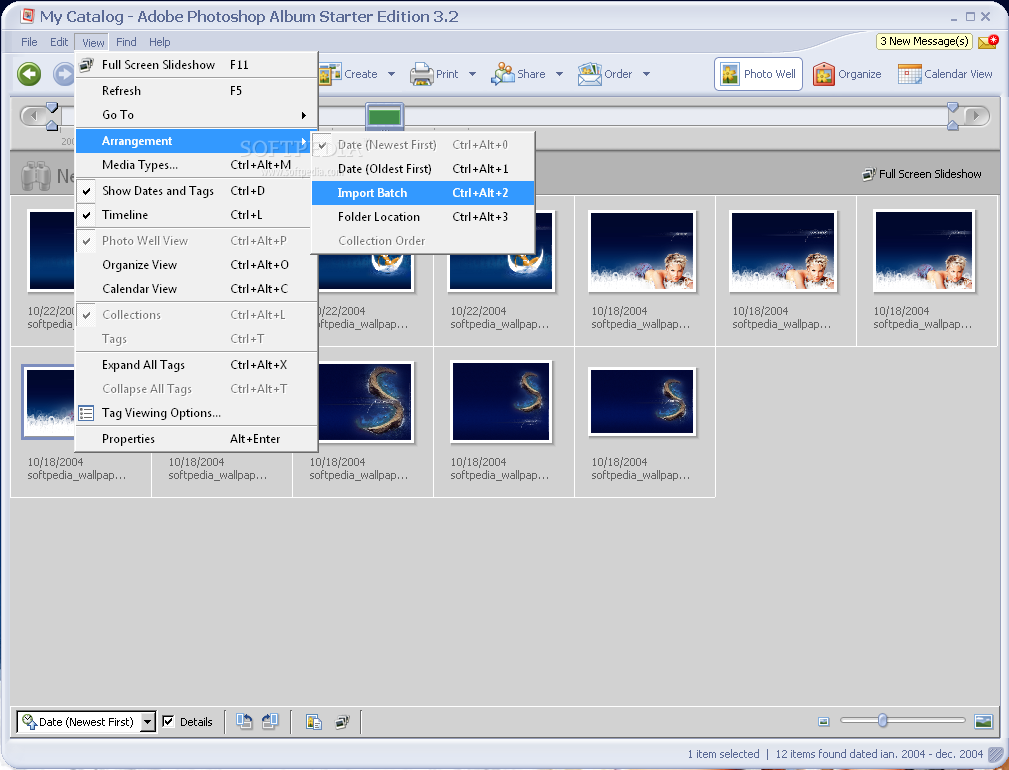Open Tag Viewing Options
The image size is (1009, 770).
(197, 413)
